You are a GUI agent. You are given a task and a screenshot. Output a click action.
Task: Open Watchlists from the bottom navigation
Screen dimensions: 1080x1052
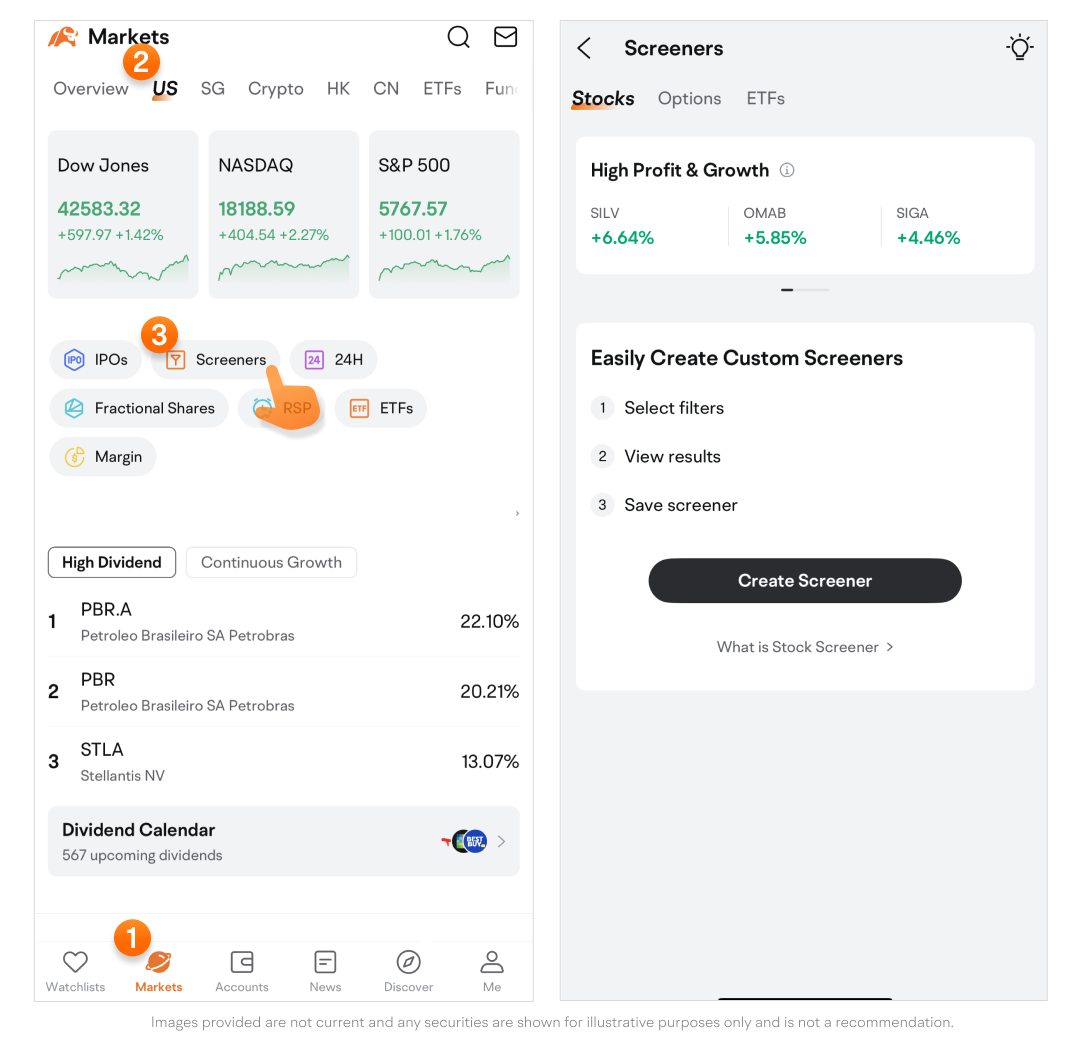click(75, 970)
